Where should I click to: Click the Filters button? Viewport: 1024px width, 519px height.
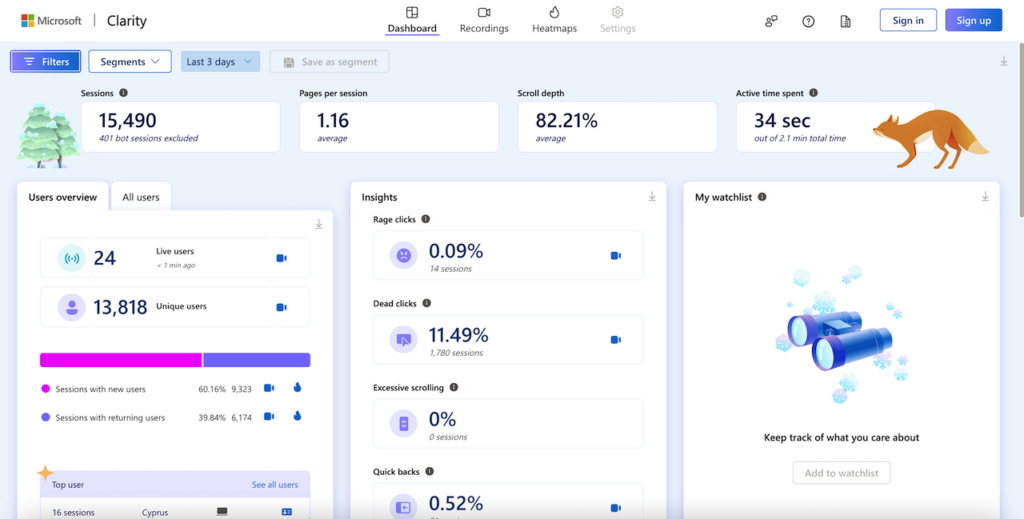45,62
